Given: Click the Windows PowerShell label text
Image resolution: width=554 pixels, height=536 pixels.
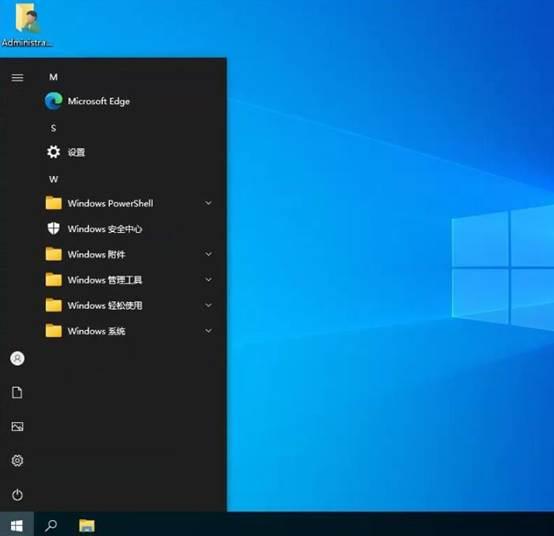Looking at the screenshot, I should pos(111,203).
